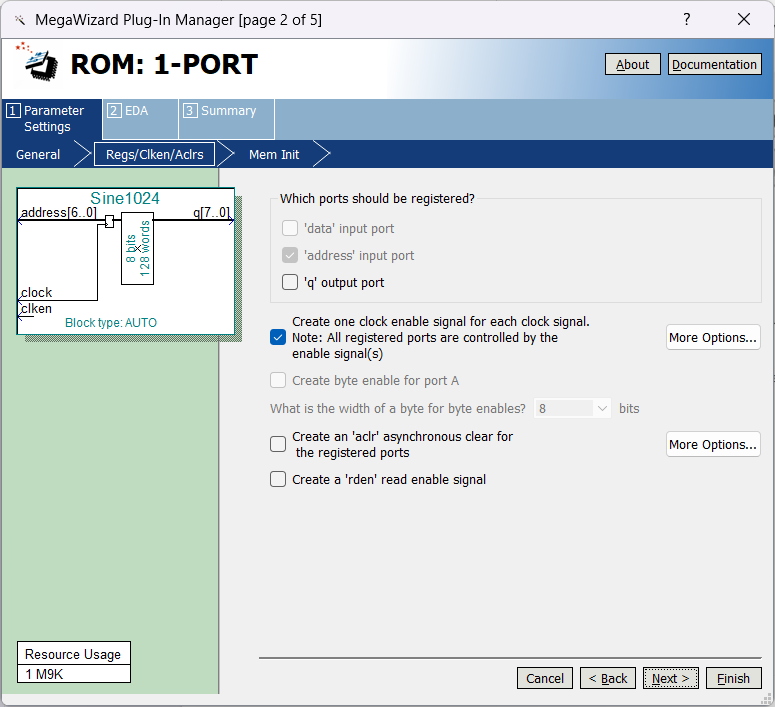This screenshot has height=707, width=775.
Task: Click the wizard wand title bar icon
Action: 20,20
